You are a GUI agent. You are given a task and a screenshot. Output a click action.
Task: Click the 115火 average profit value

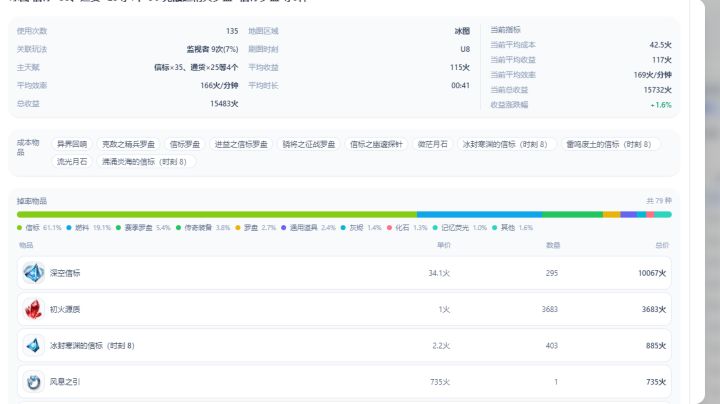pos(460,67)
